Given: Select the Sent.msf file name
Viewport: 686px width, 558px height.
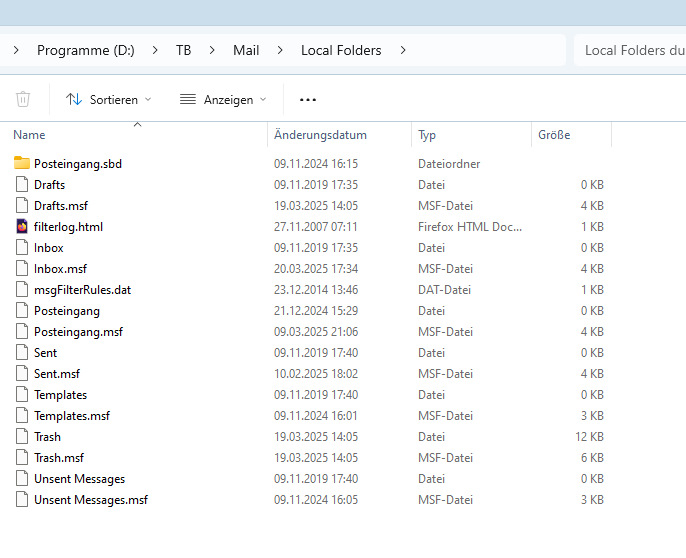Looking at the screenshot, I should 57,374.
